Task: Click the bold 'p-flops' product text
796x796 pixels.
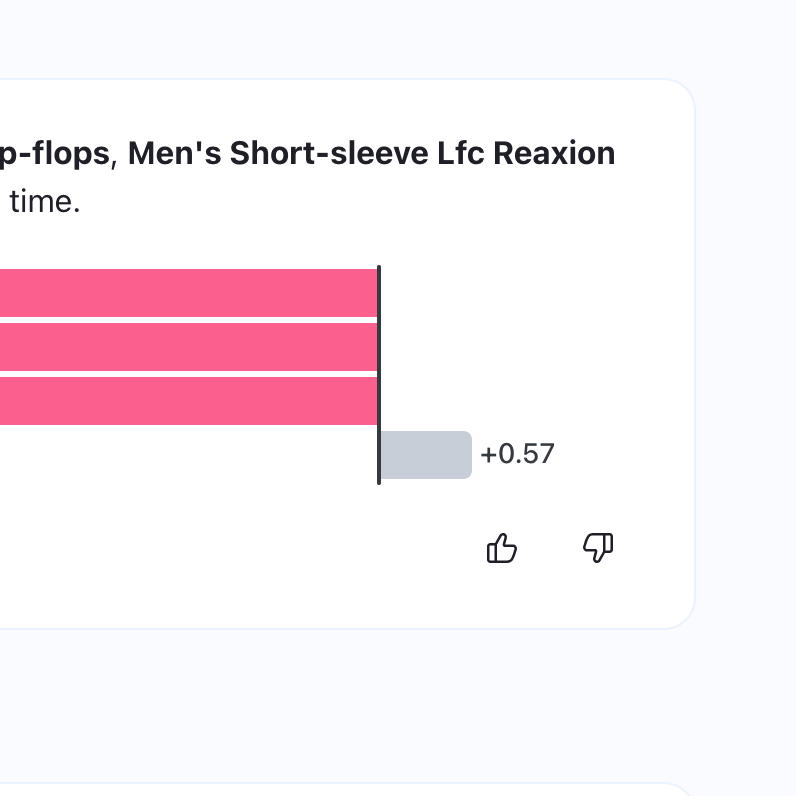Action: [x=56, y=153]
